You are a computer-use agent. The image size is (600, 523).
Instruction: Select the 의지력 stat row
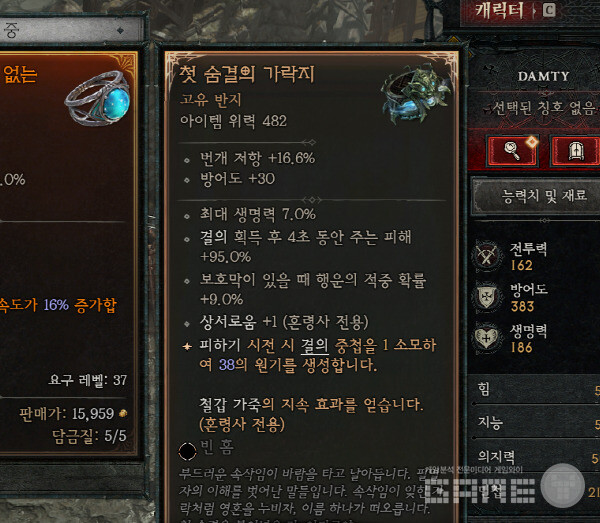(x=536, y=456)
